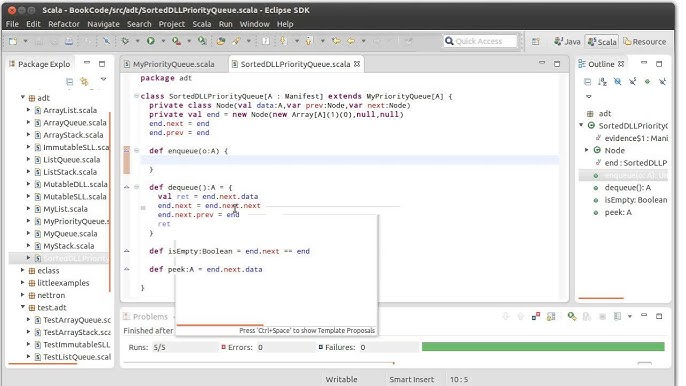Click Collapse All in Package Explorer

[70, 81]
